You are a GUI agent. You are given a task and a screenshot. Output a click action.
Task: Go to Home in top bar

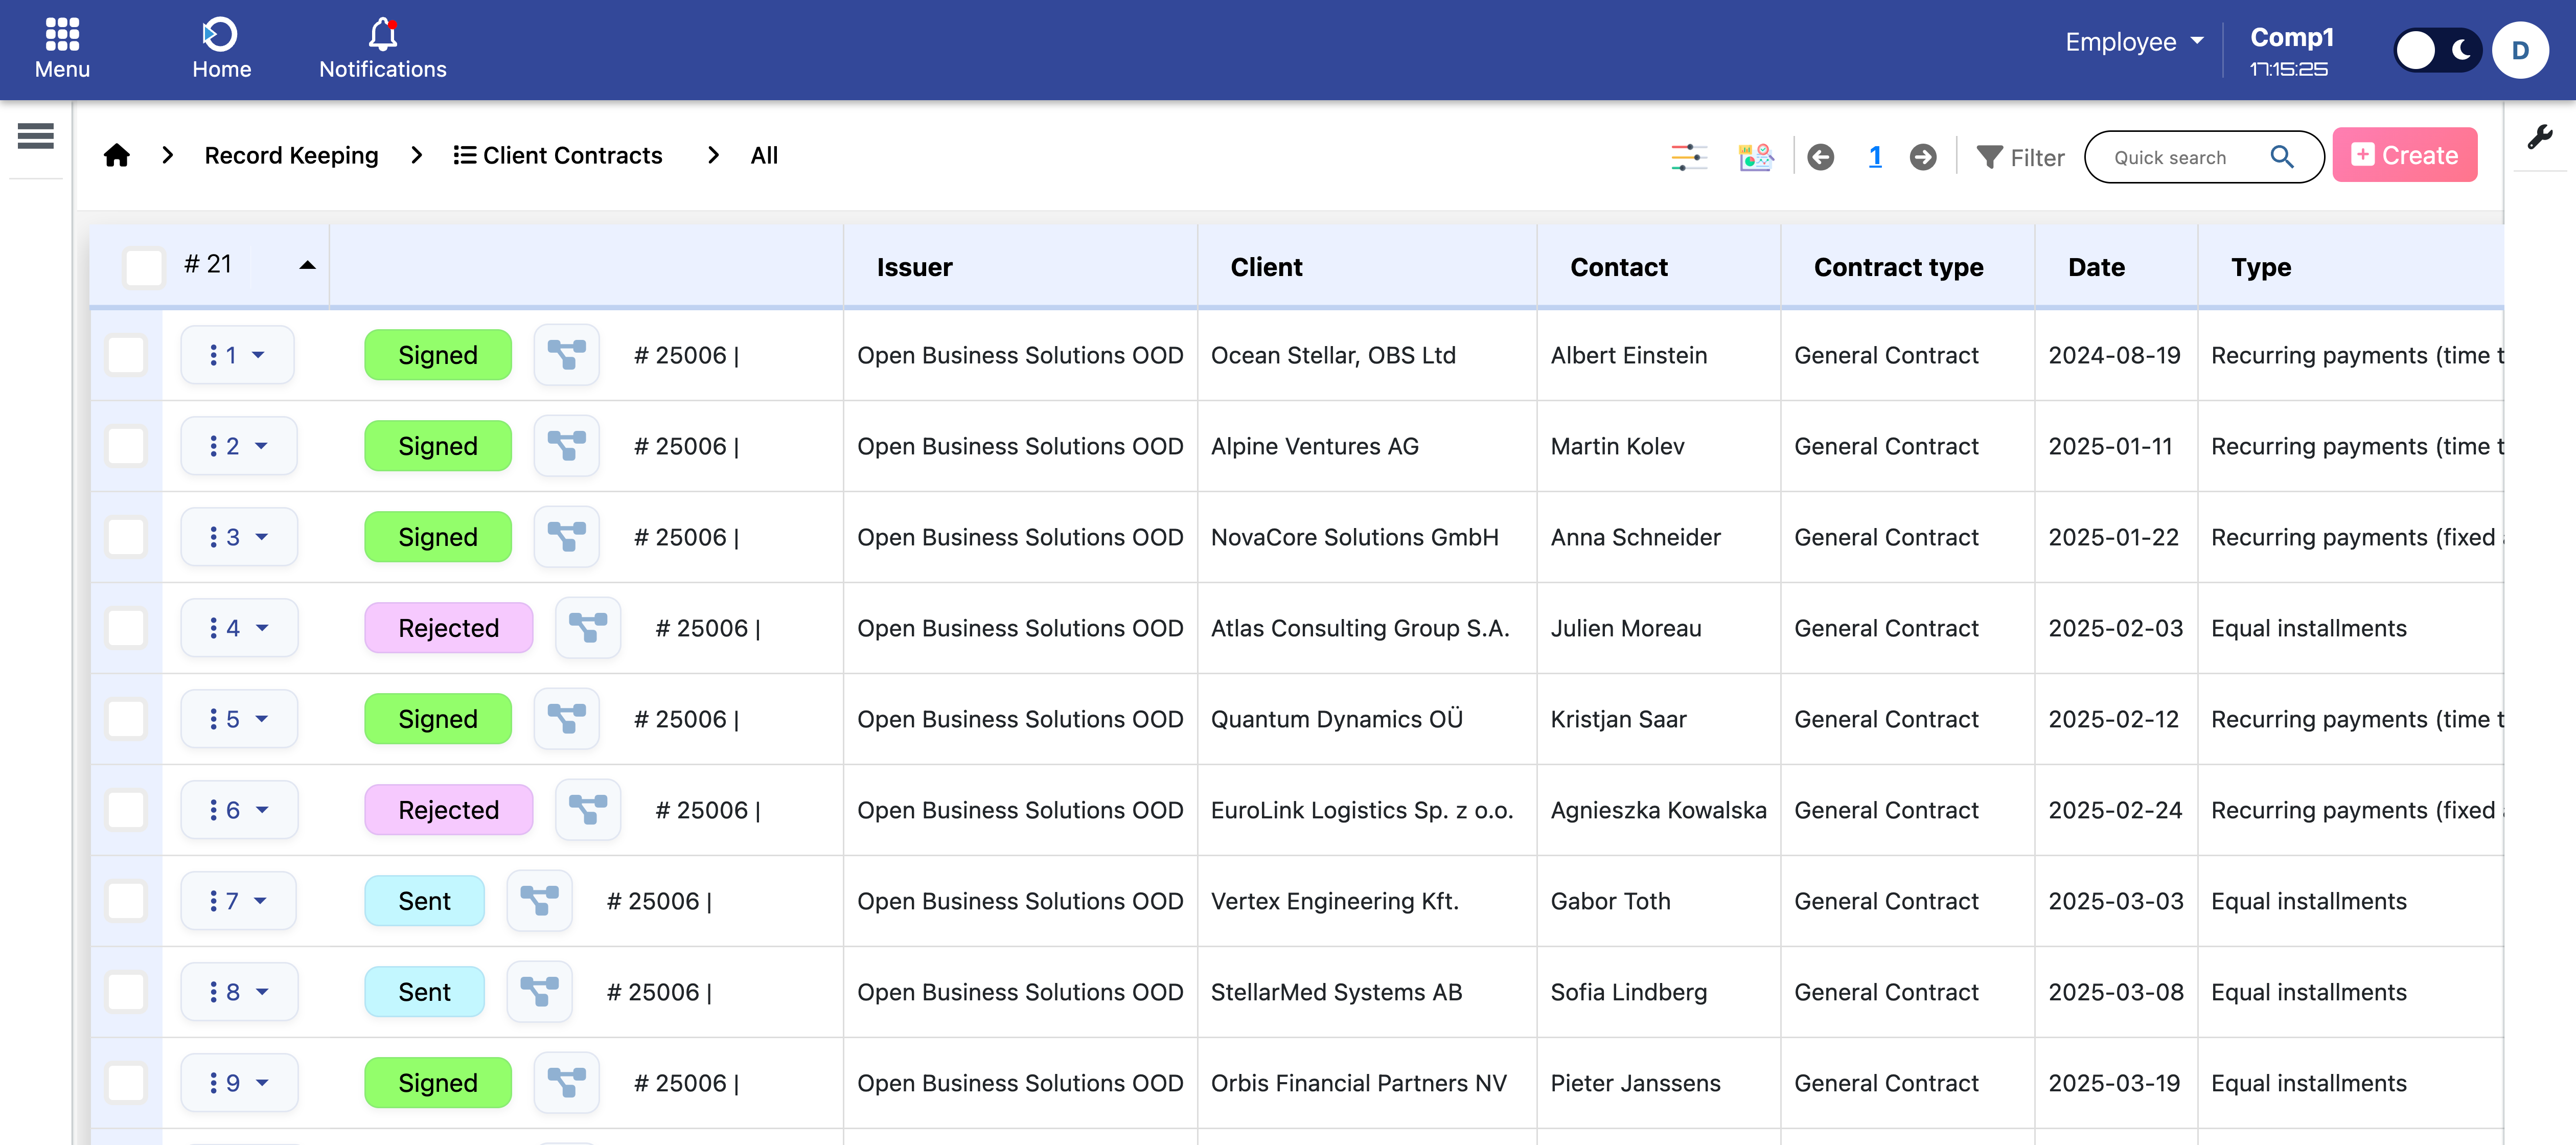tap(221, 49)
